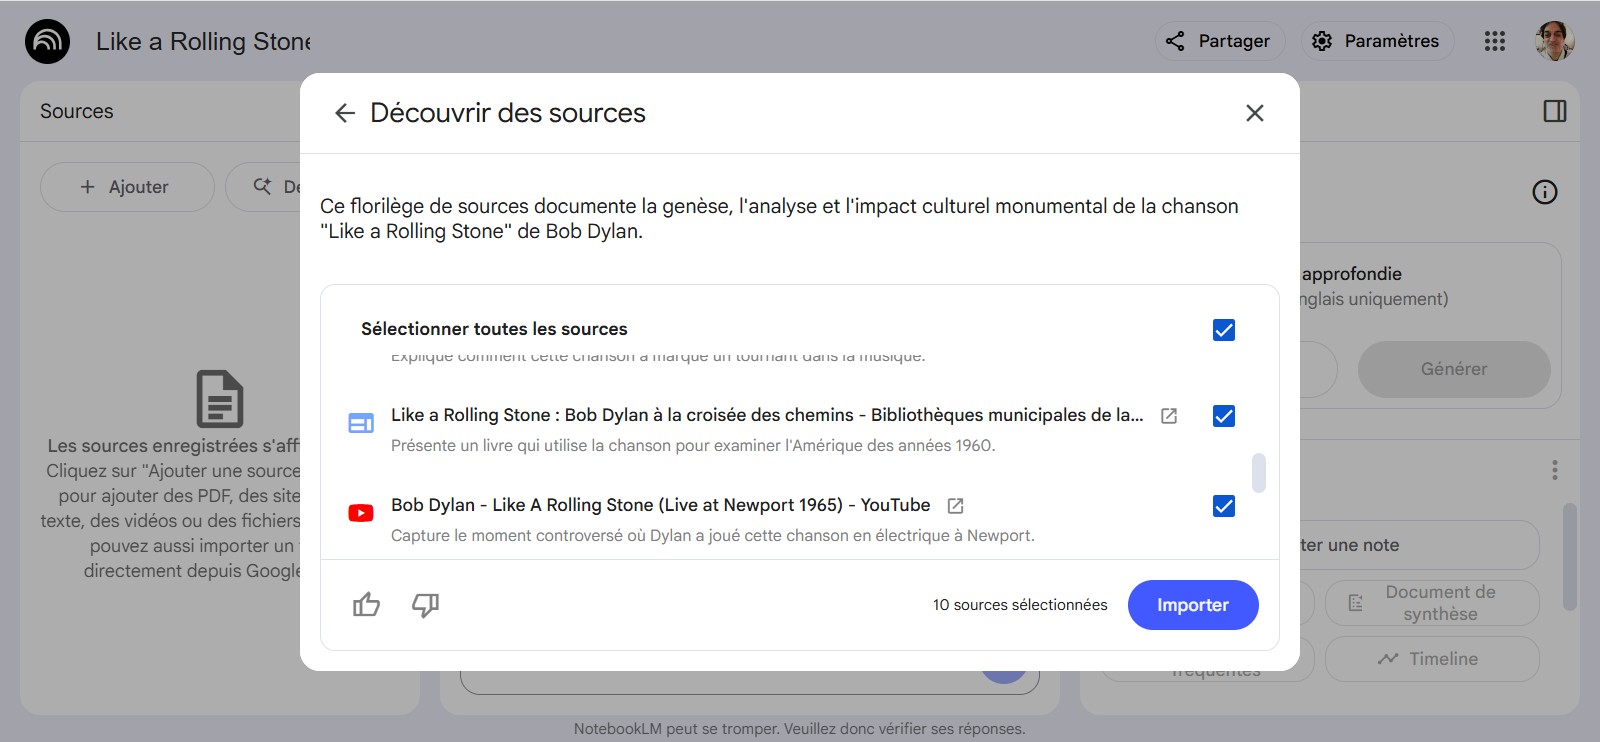Uncheck the Bibliothèques municipales source checkbox
1600x742 pixels.
click(1224, 416)
